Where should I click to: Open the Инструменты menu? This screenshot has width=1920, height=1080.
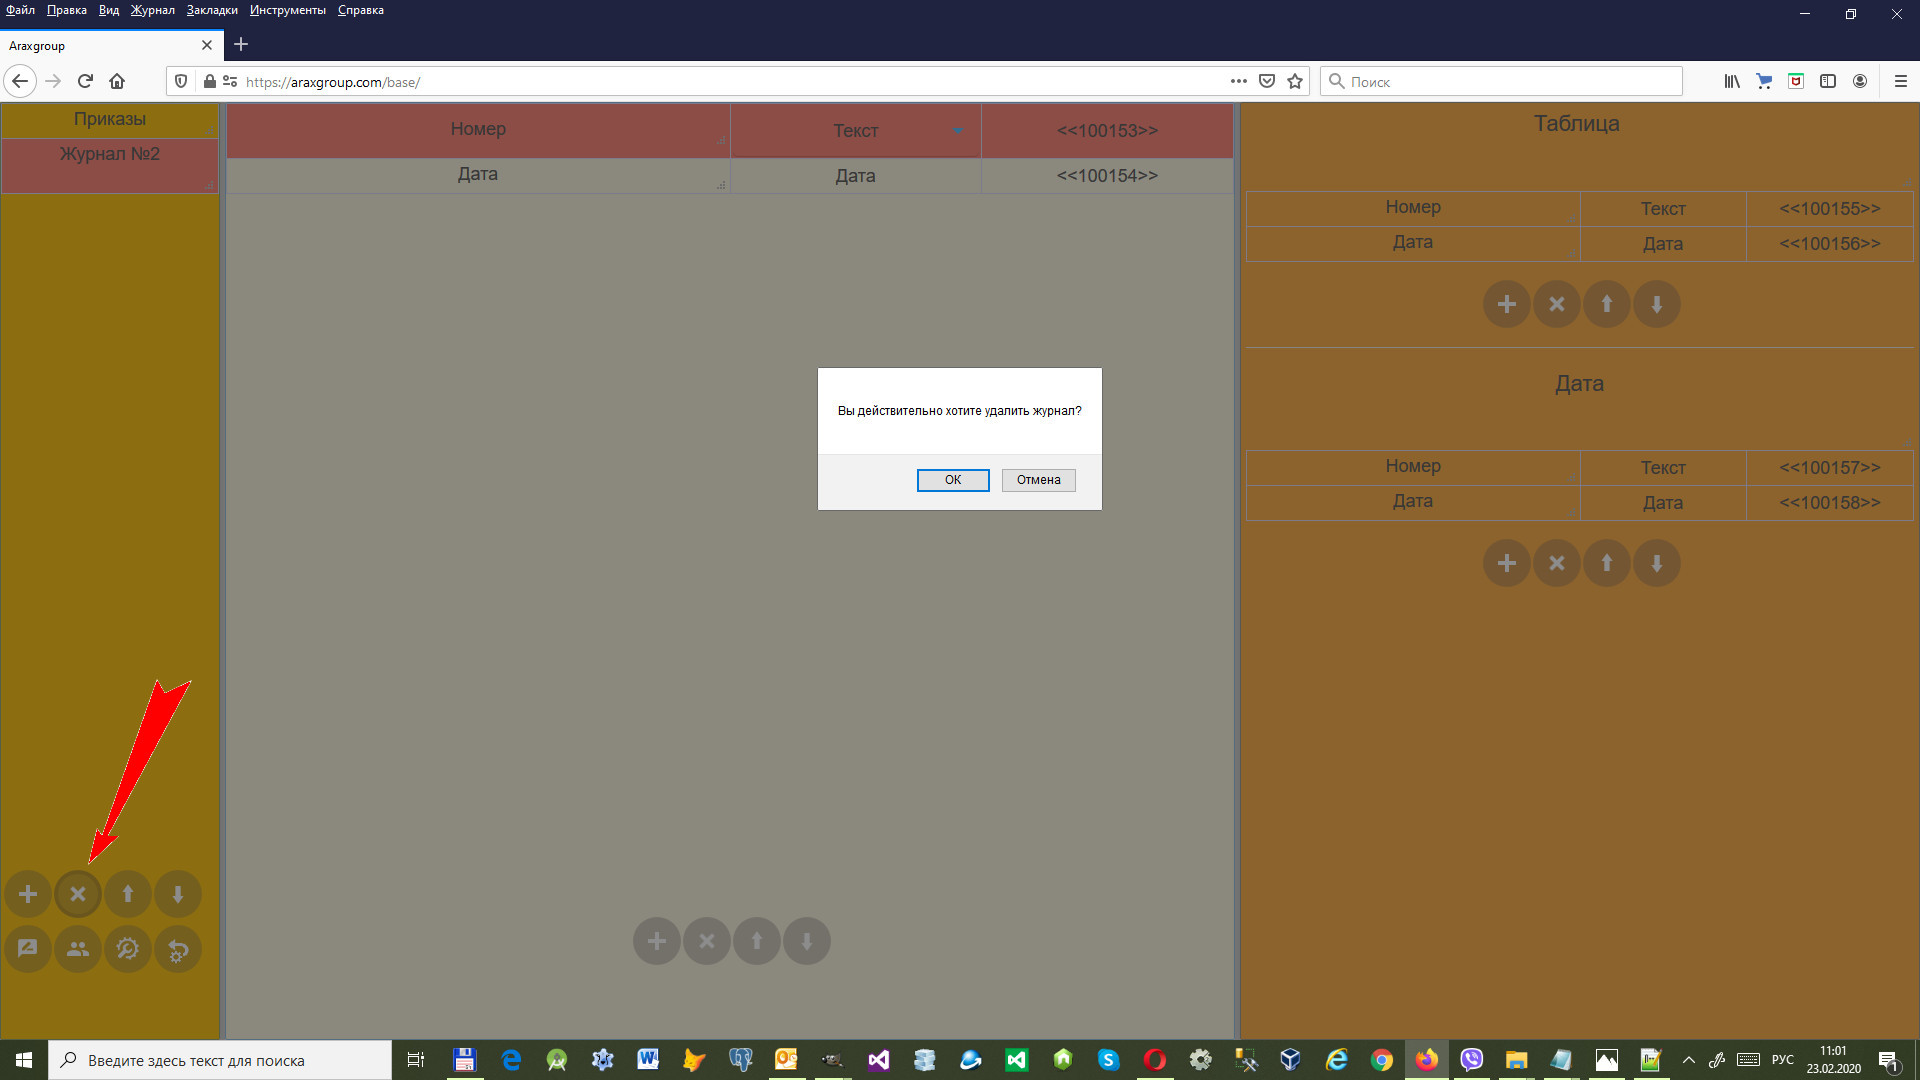click(x=287, y=10)
